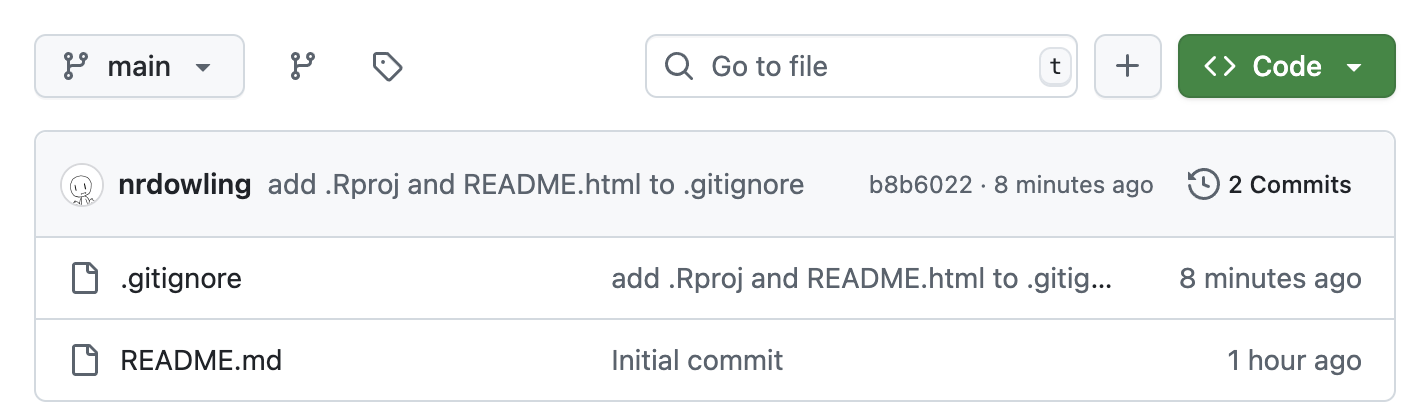Open the branches icon next to main
The width and height of the screenshot is (1416, 420).
[302, 67]
